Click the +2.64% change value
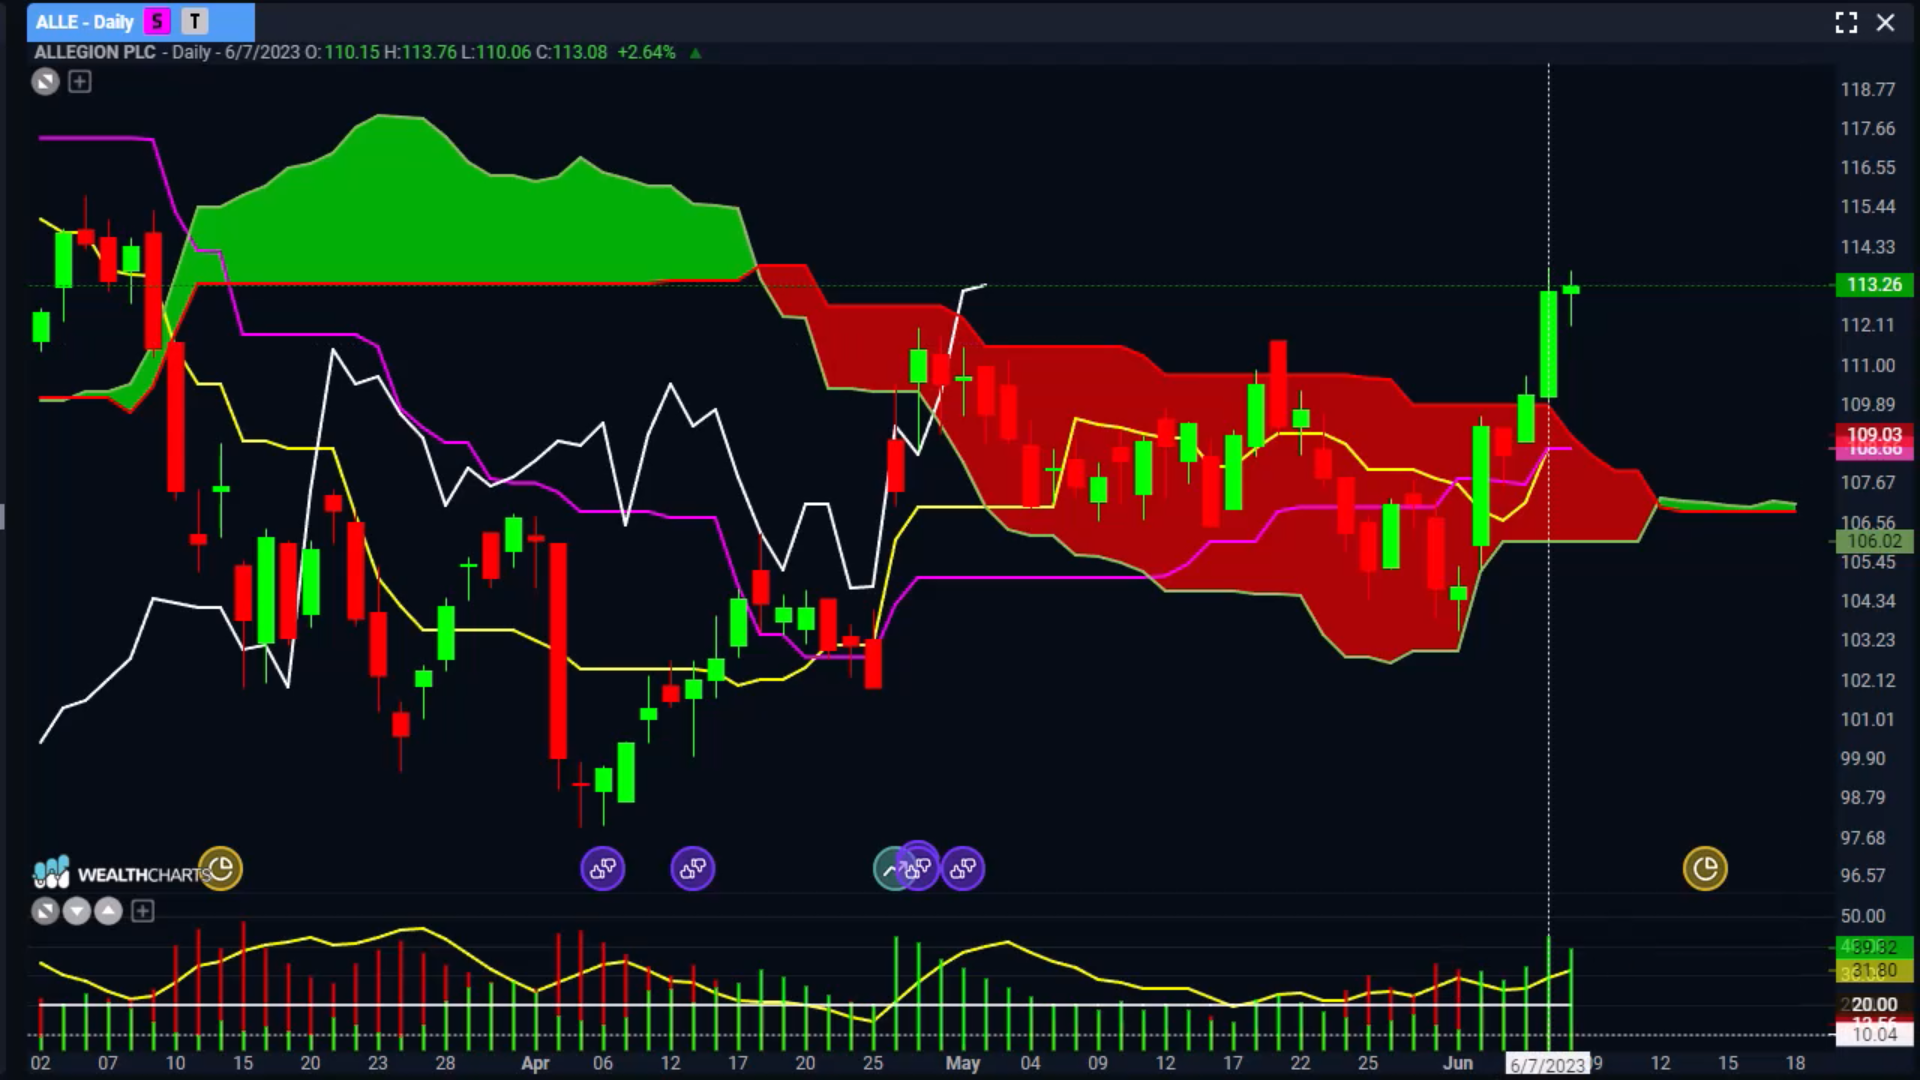1920x1080 pixels. tap(646, 52)
